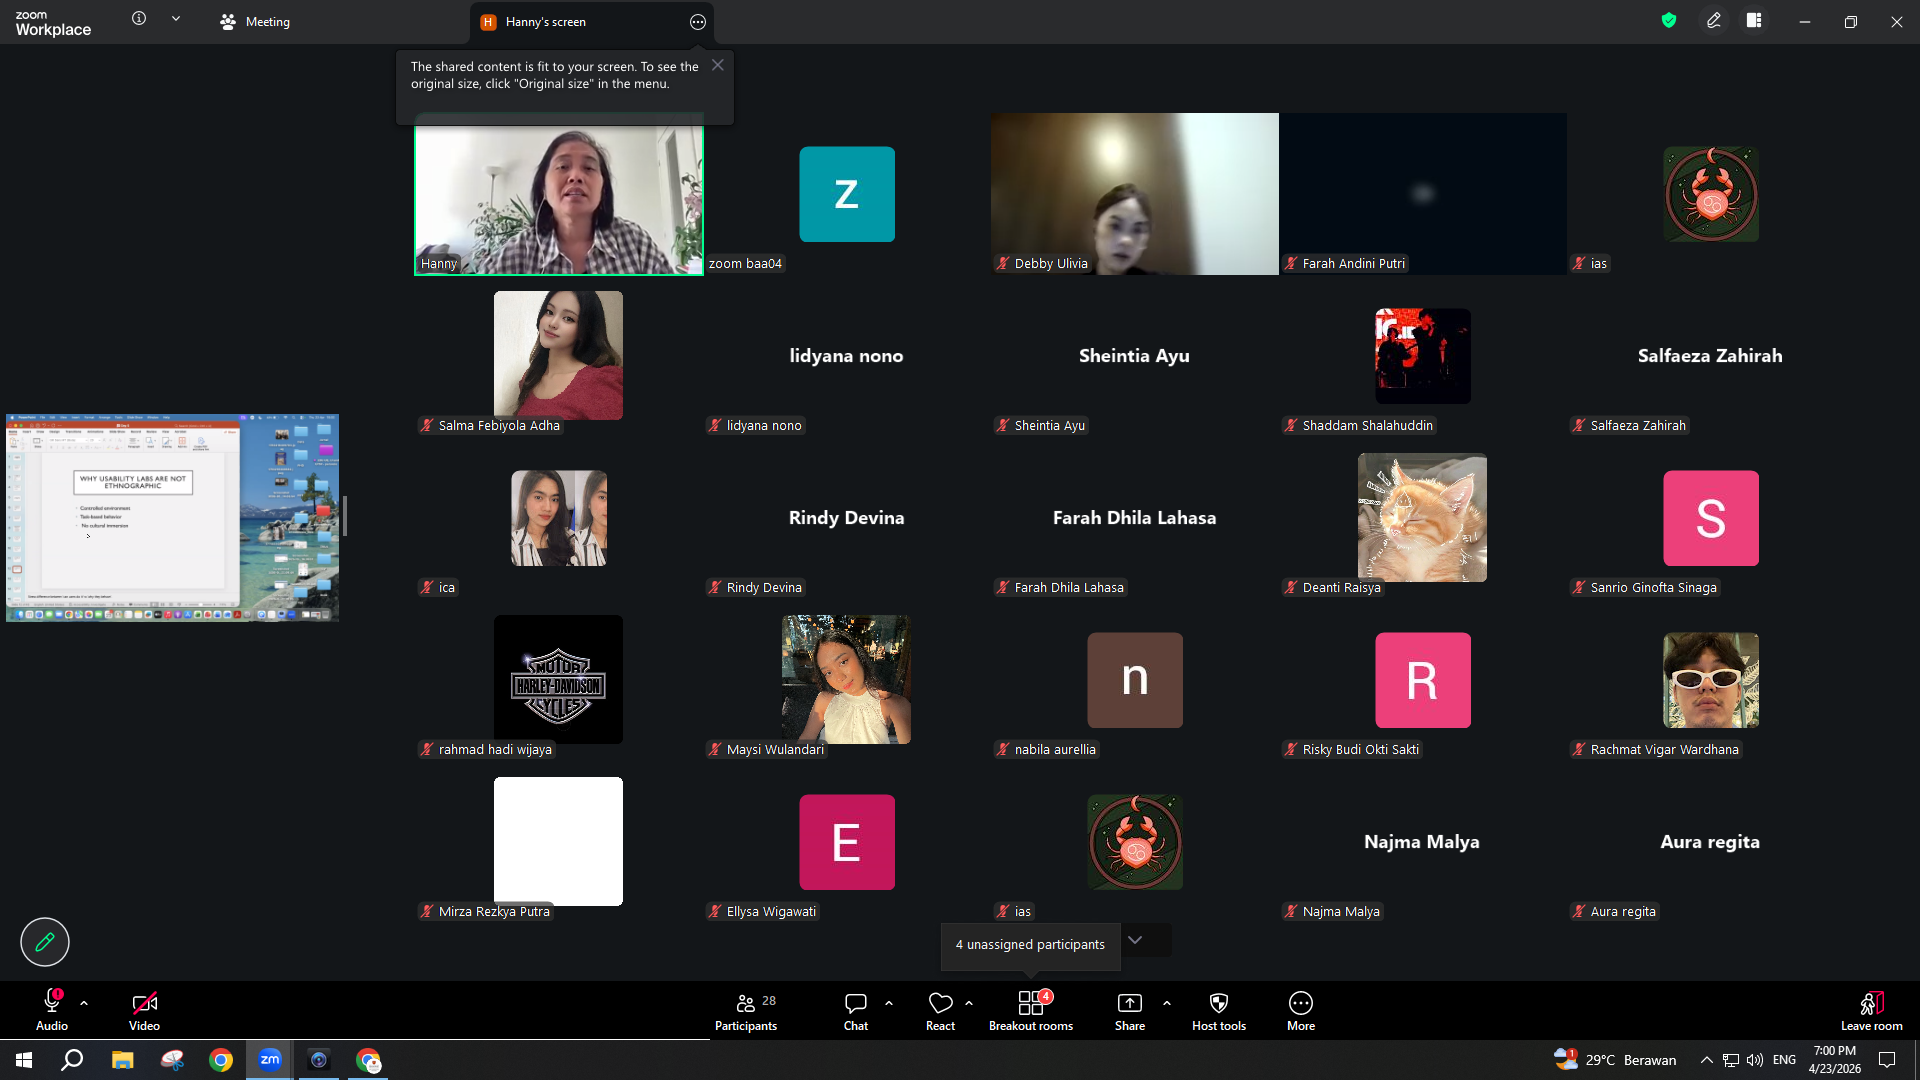Dismiss the shared content size tooltip

point(718,65)
